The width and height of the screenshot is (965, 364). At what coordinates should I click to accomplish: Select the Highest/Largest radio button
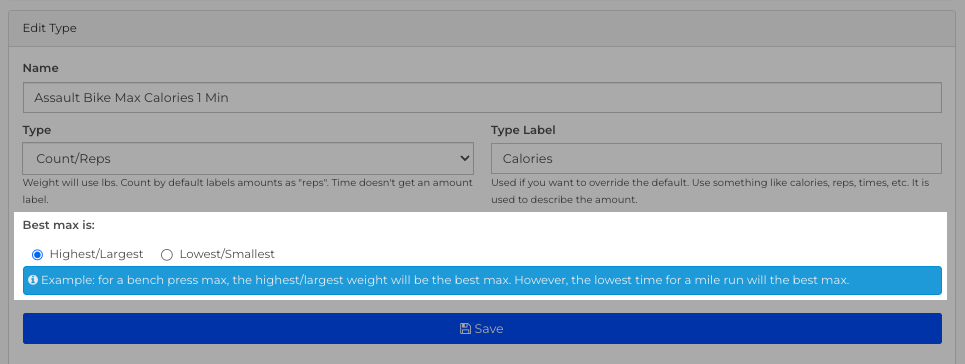[37, 254]
